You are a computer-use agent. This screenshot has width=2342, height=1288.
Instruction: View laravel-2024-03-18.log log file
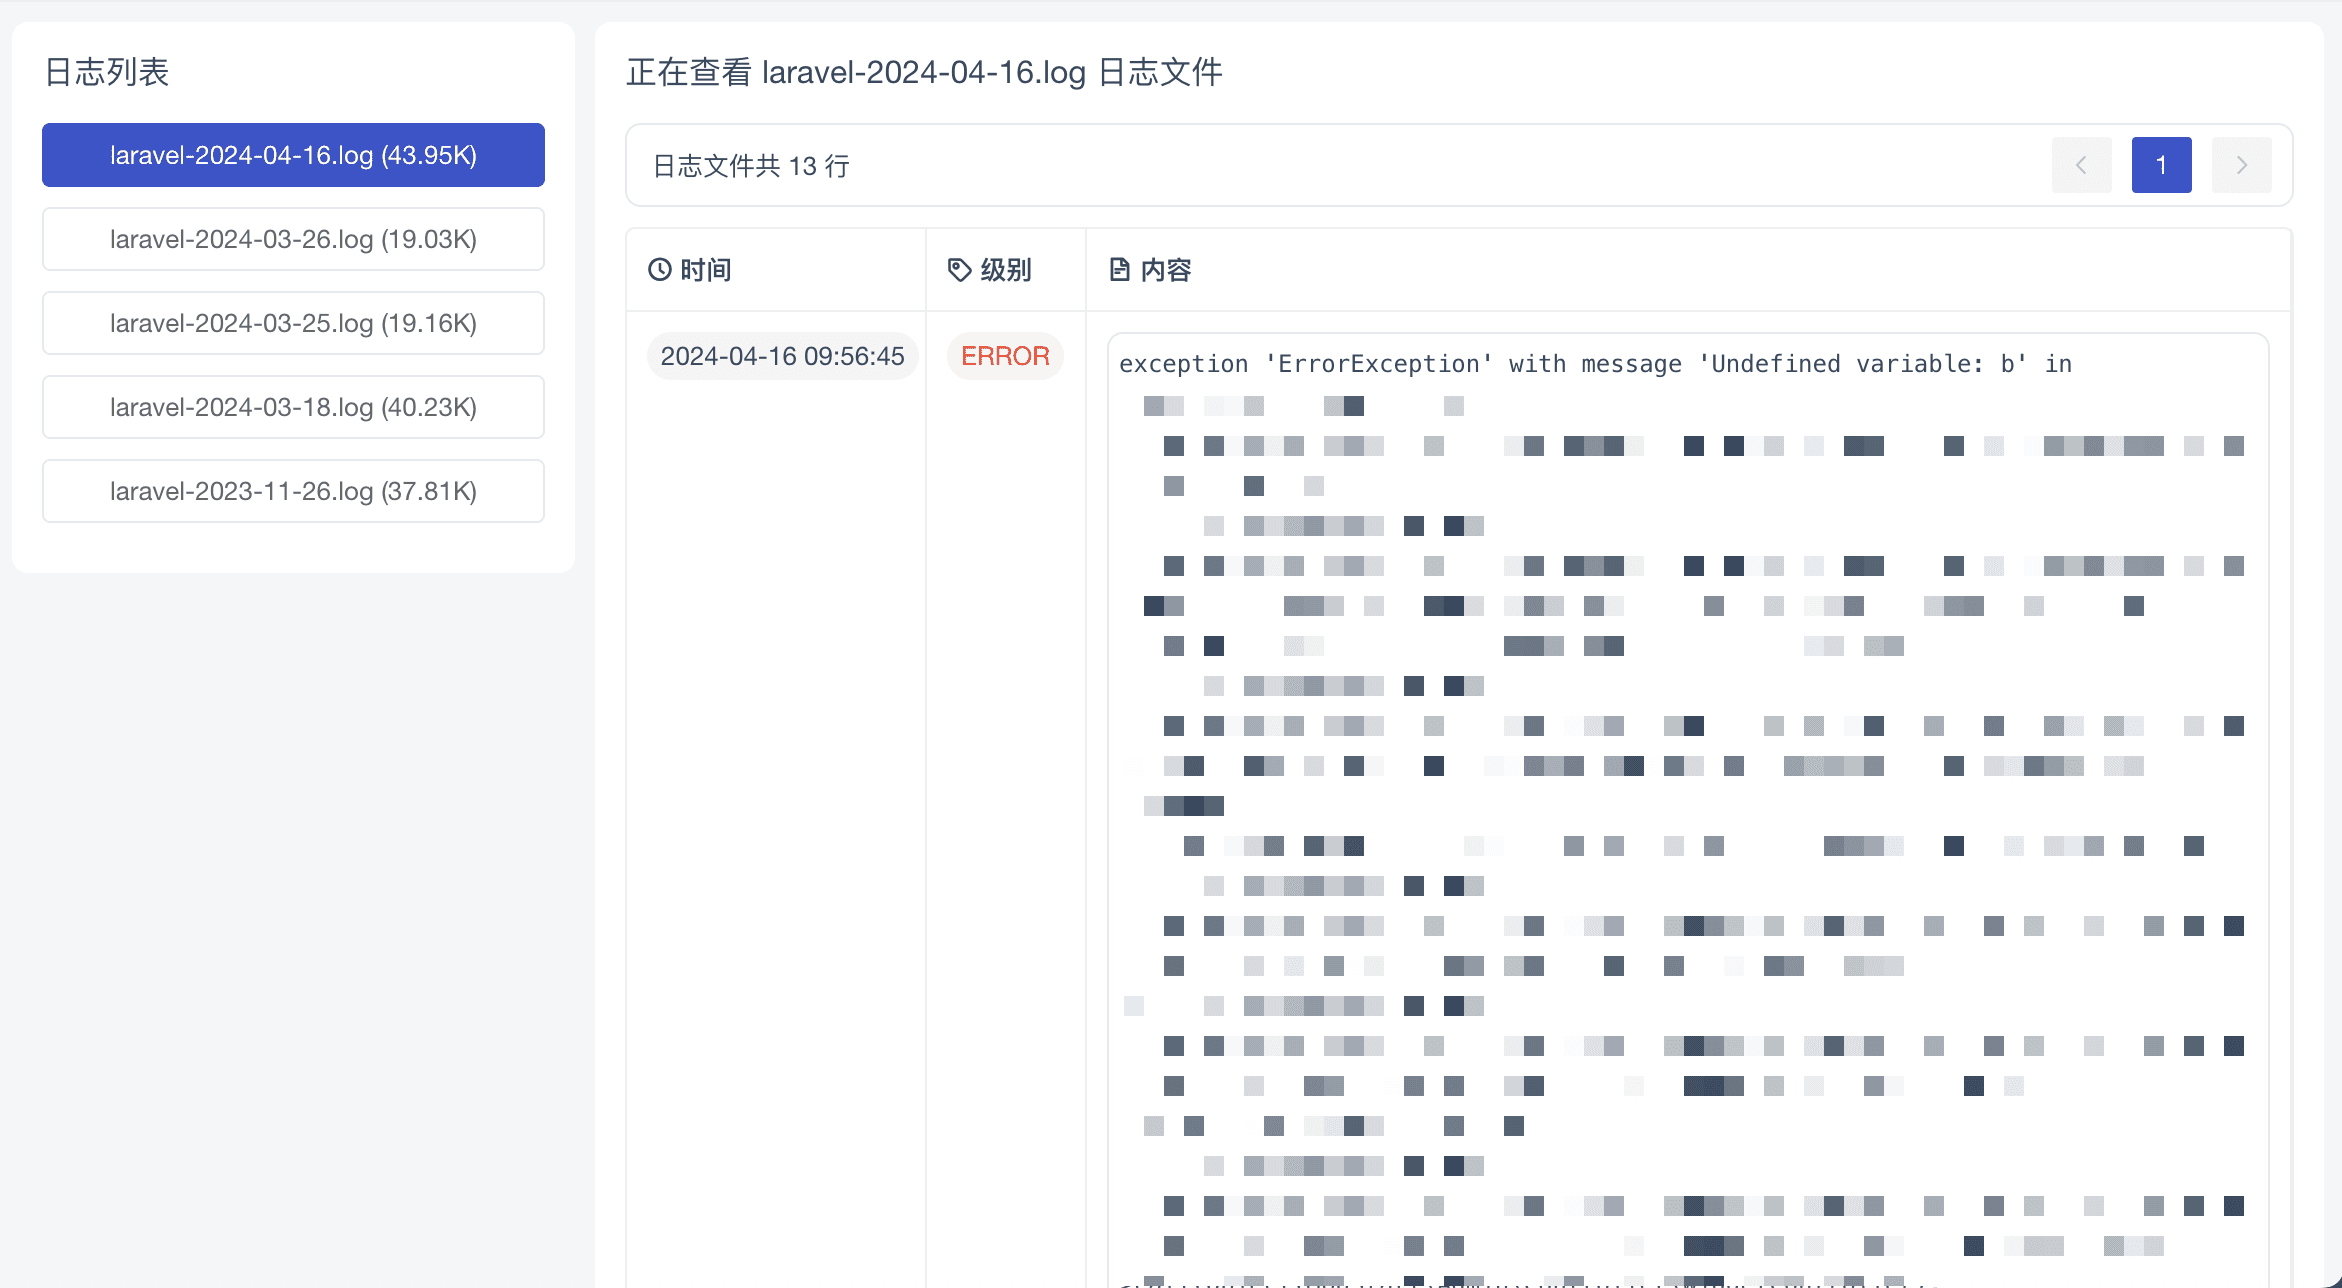[293, 407]
